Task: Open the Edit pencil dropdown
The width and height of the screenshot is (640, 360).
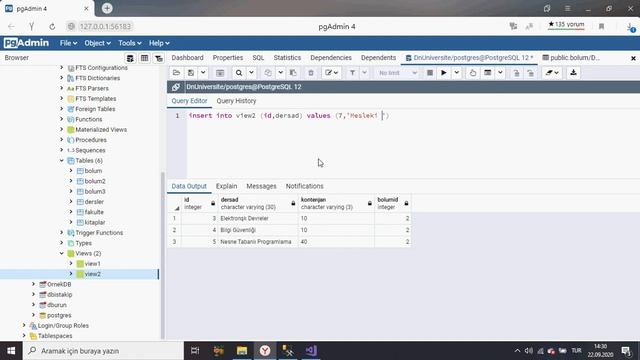Action: click(331, 73)
